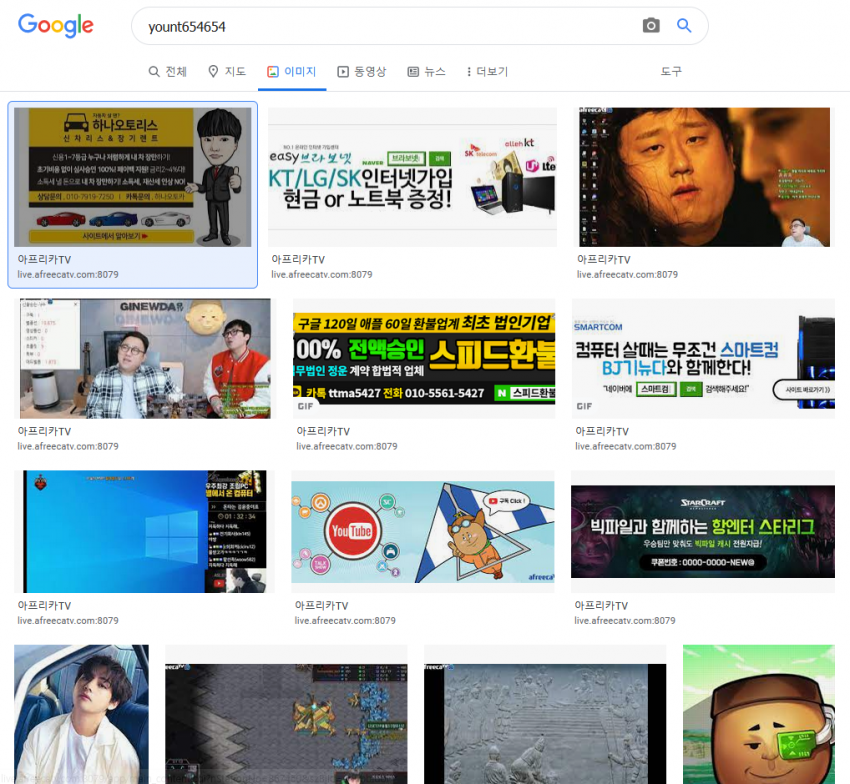Open the YouTube hang-glider cartoon image
Screen dimensions: 850x784
(423, 531)
